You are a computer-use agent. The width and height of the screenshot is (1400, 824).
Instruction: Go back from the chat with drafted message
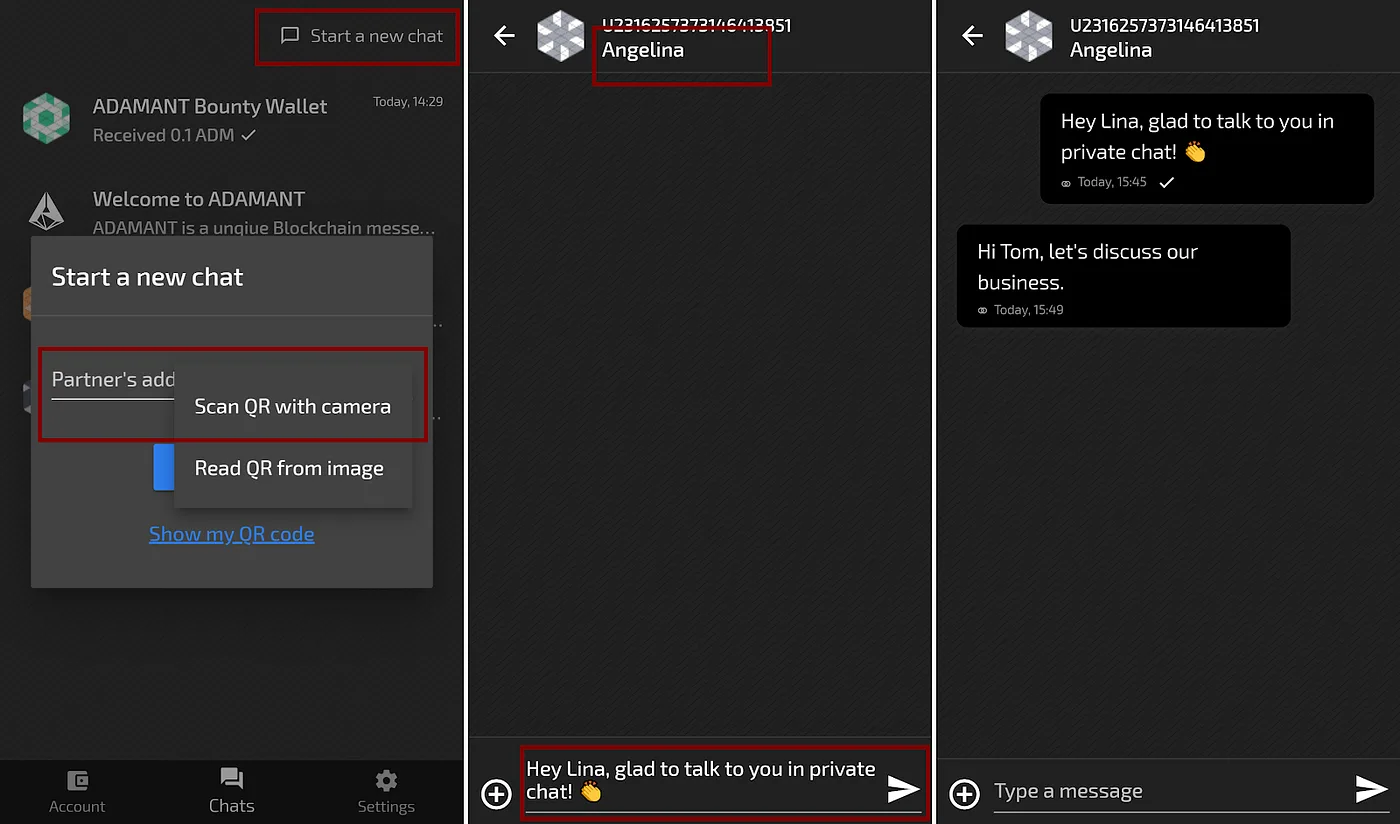pos(504,36)
